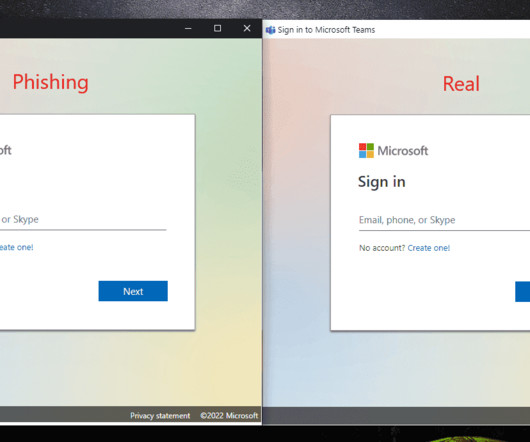Click 'No account?' text in real window
The width and height of the screenshot is (530, 442).
point(382,248)
